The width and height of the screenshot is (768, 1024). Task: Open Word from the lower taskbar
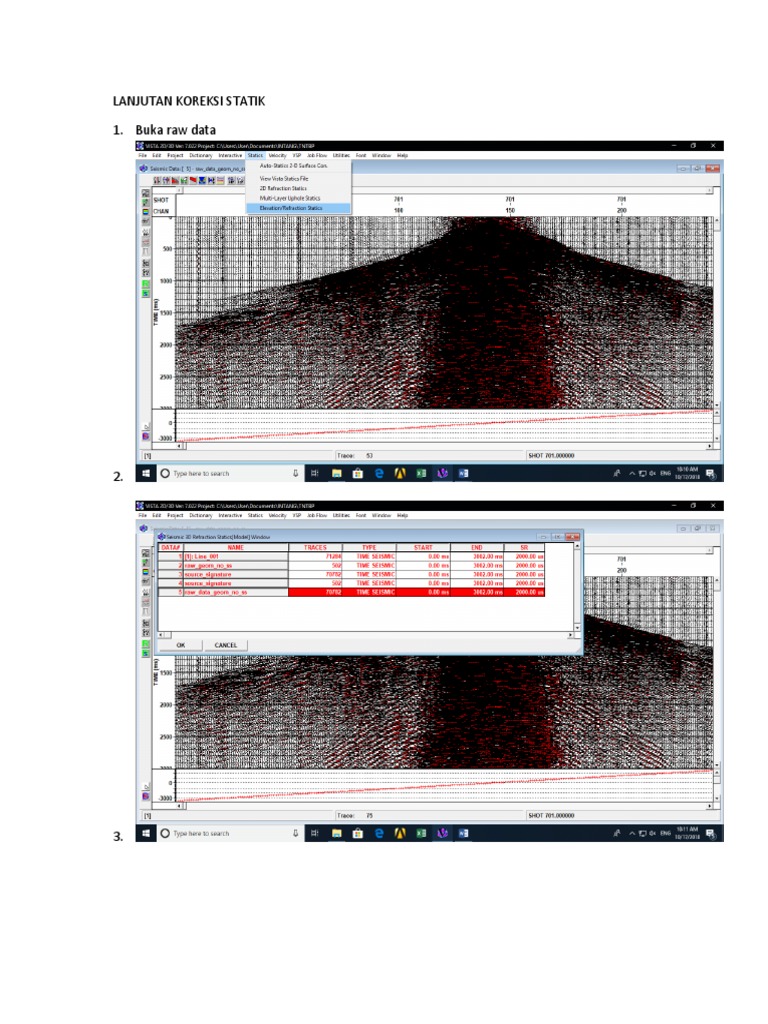[x=463, y=833]
